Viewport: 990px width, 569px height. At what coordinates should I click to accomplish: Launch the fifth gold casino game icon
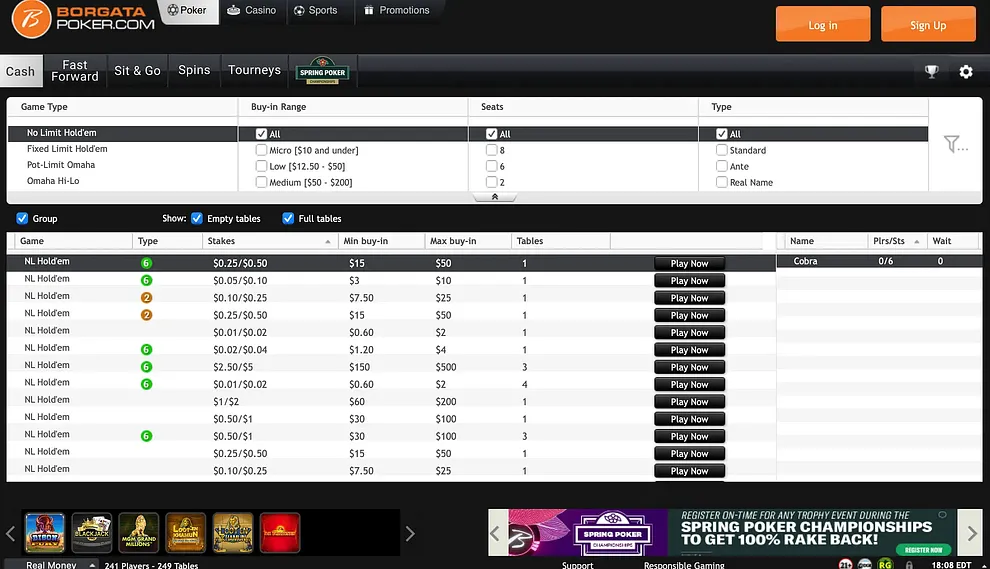pos(232,532)
